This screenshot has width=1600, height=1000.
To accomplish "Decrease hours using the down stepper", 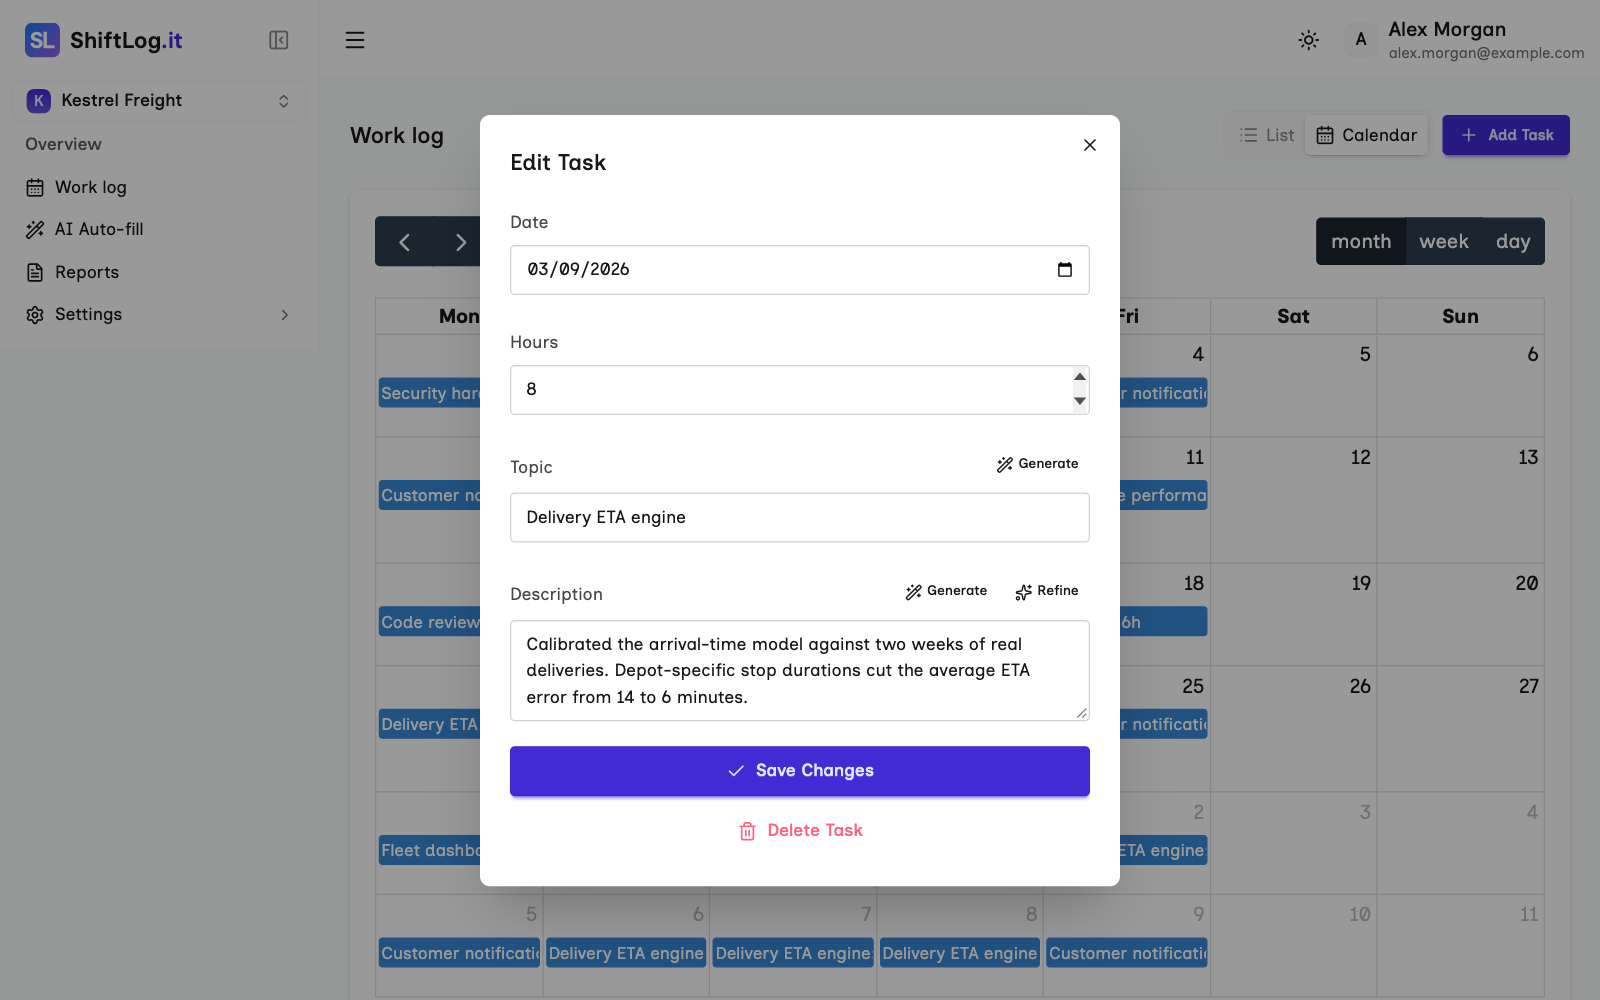I will pyautogui.click(x=1080, y=401).
